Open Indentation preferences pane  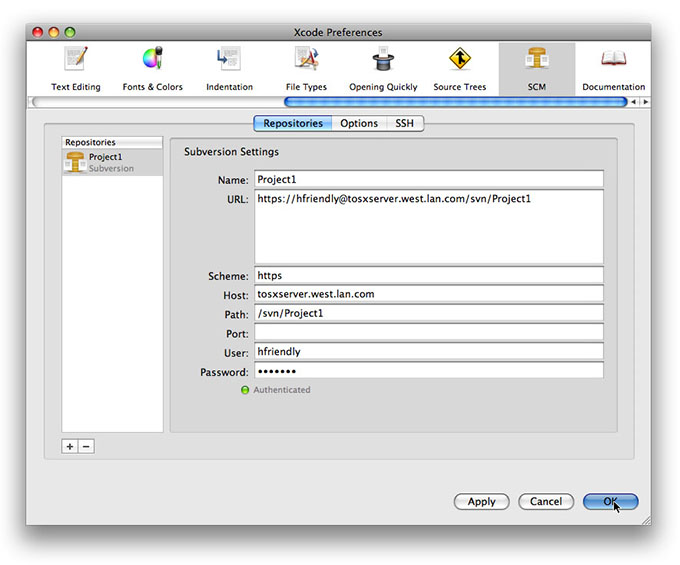pyautogui.click(x=229, y=69)
